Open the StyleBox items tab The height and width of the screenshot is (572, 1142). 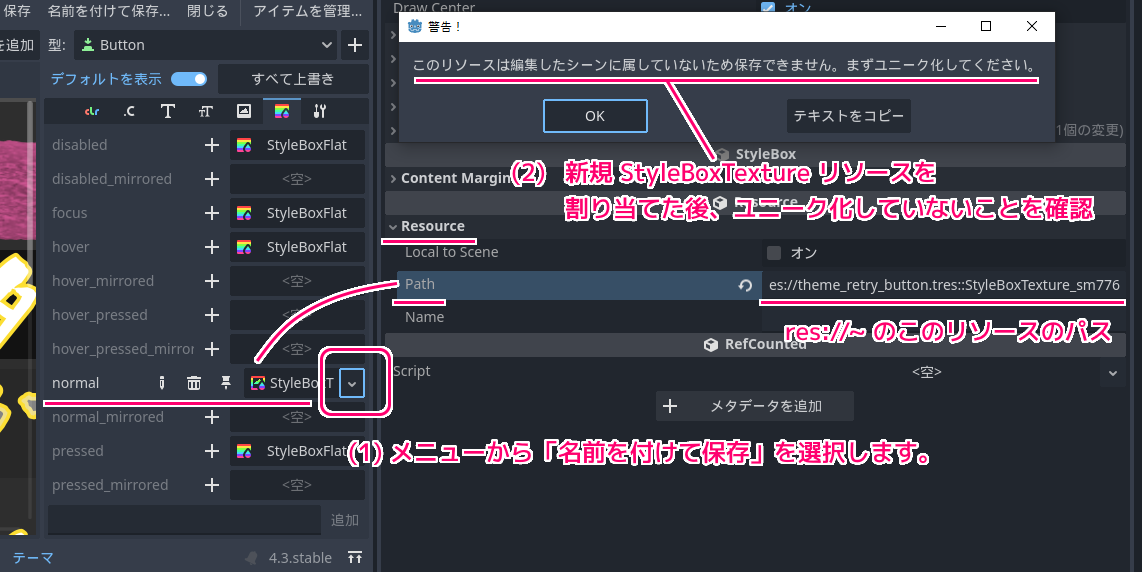tap(282, 111)
